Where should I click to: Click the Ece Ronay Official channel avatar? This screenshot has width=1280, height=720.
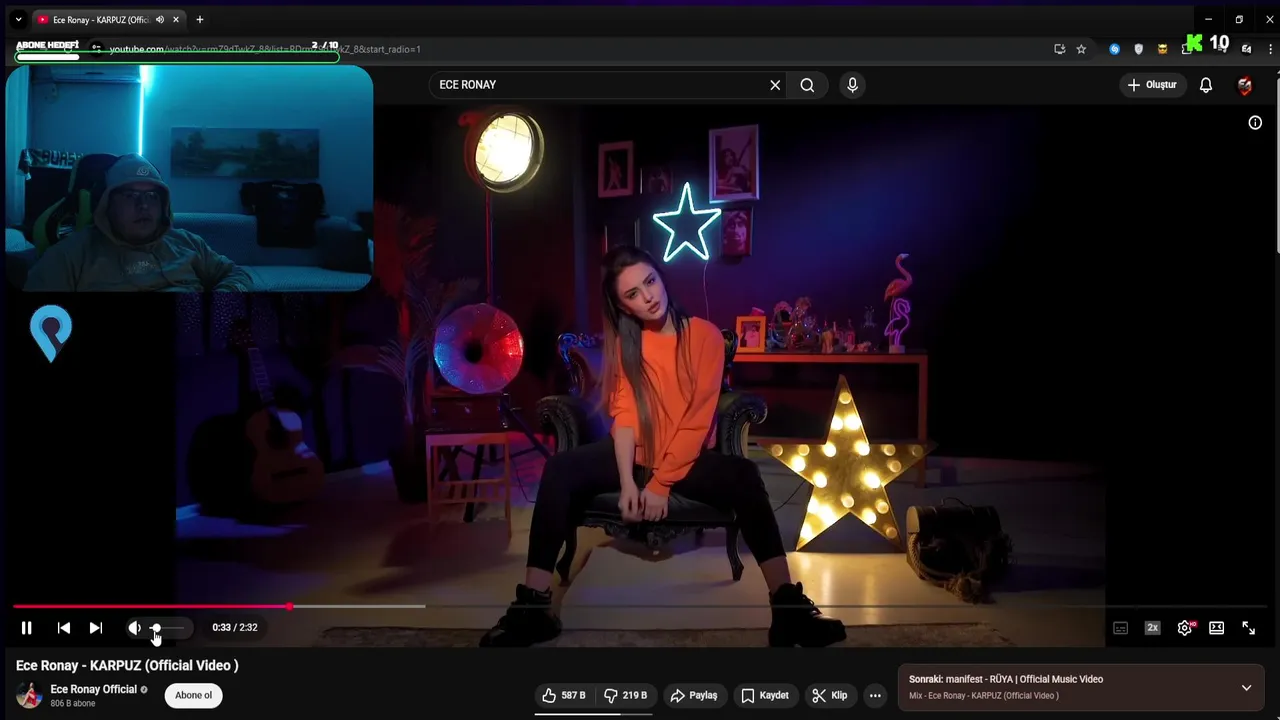point(29,695)
